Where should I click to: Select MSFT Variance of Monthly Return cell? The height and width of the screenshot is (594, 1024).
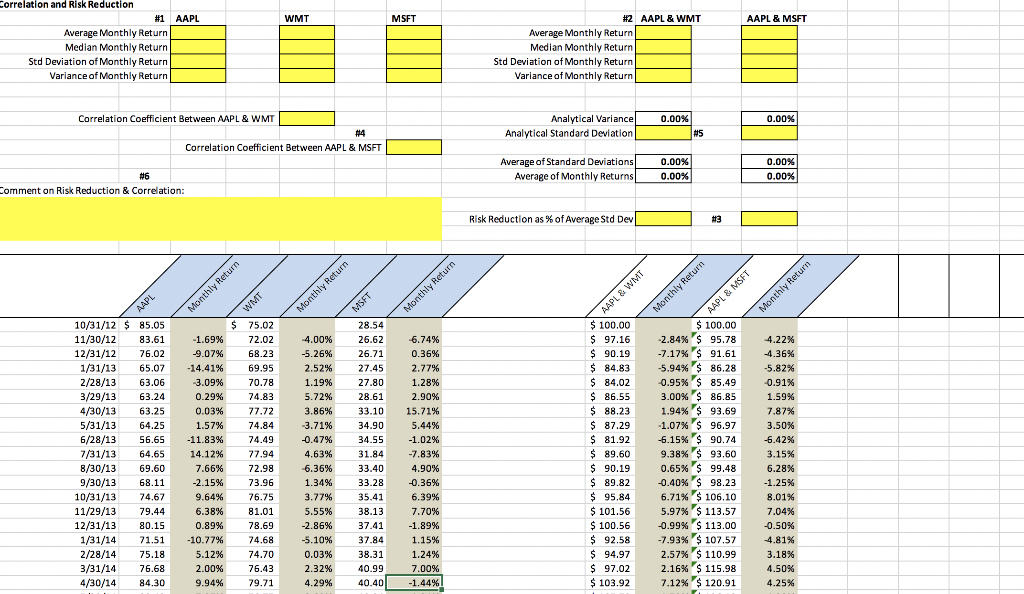point(414,76)
